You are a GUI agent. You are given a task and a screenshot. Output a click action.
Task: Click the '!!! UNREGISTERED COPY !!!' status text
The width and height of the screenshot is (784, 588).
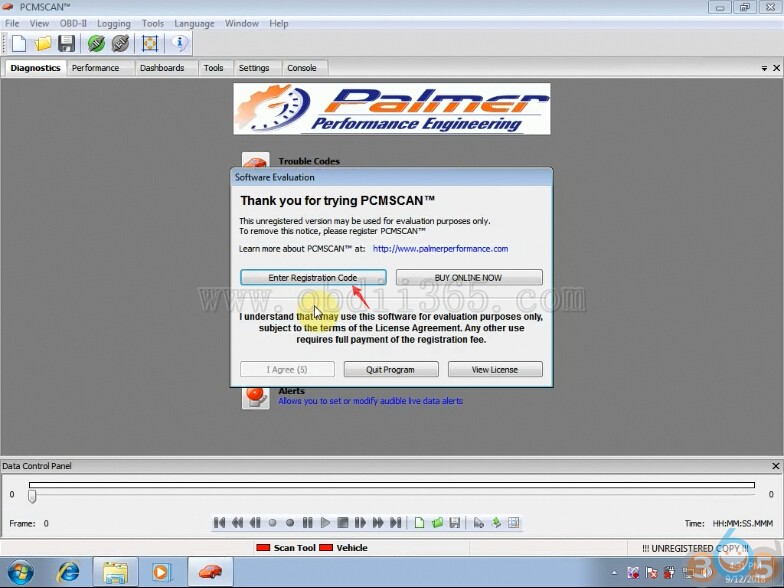pyautogui.click(x=696, y=548)
